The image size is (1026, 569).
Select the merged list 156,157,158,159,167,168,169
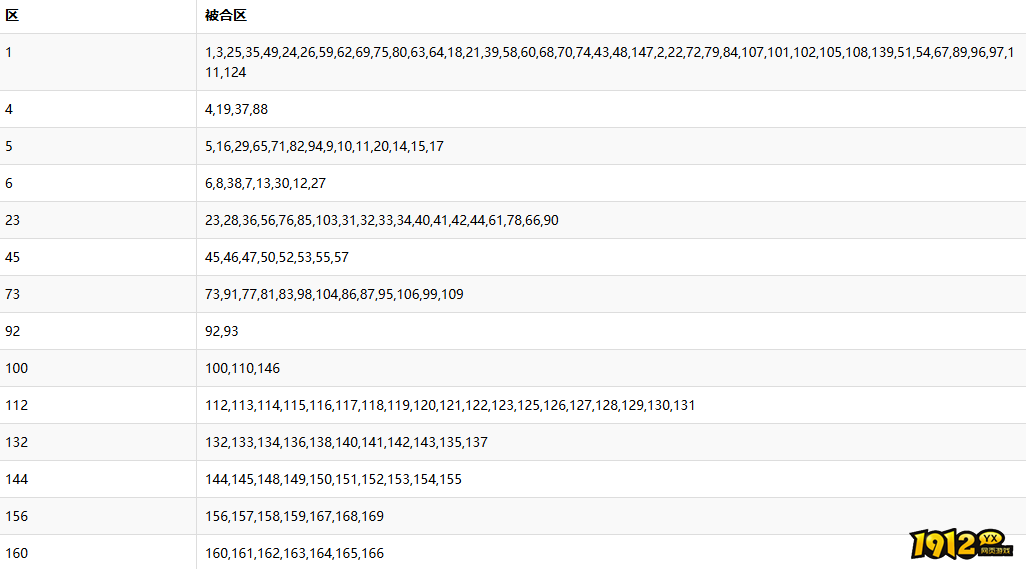coord(294,517)
